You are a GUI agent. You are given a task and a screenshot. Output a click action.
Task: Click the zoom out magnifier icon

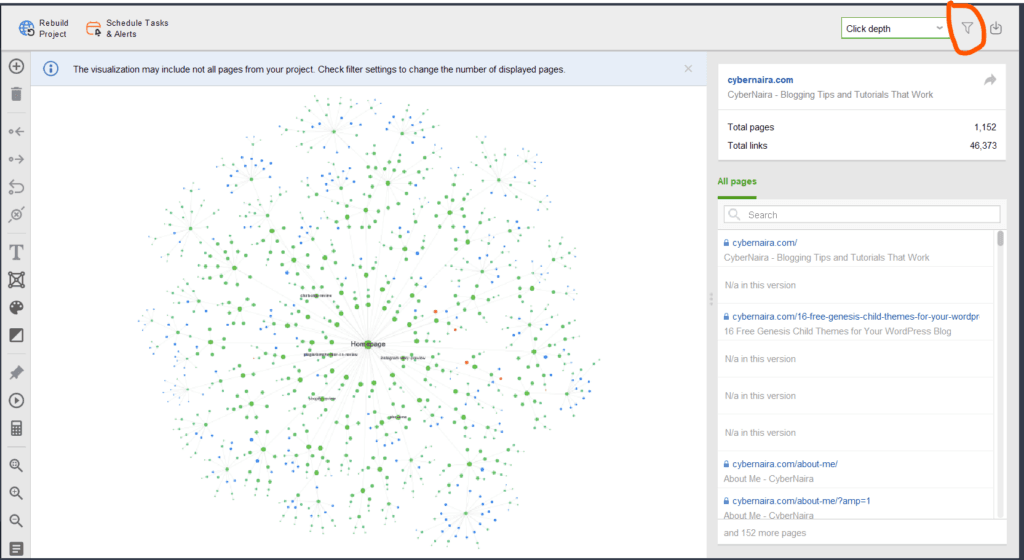tap(16, 521)
